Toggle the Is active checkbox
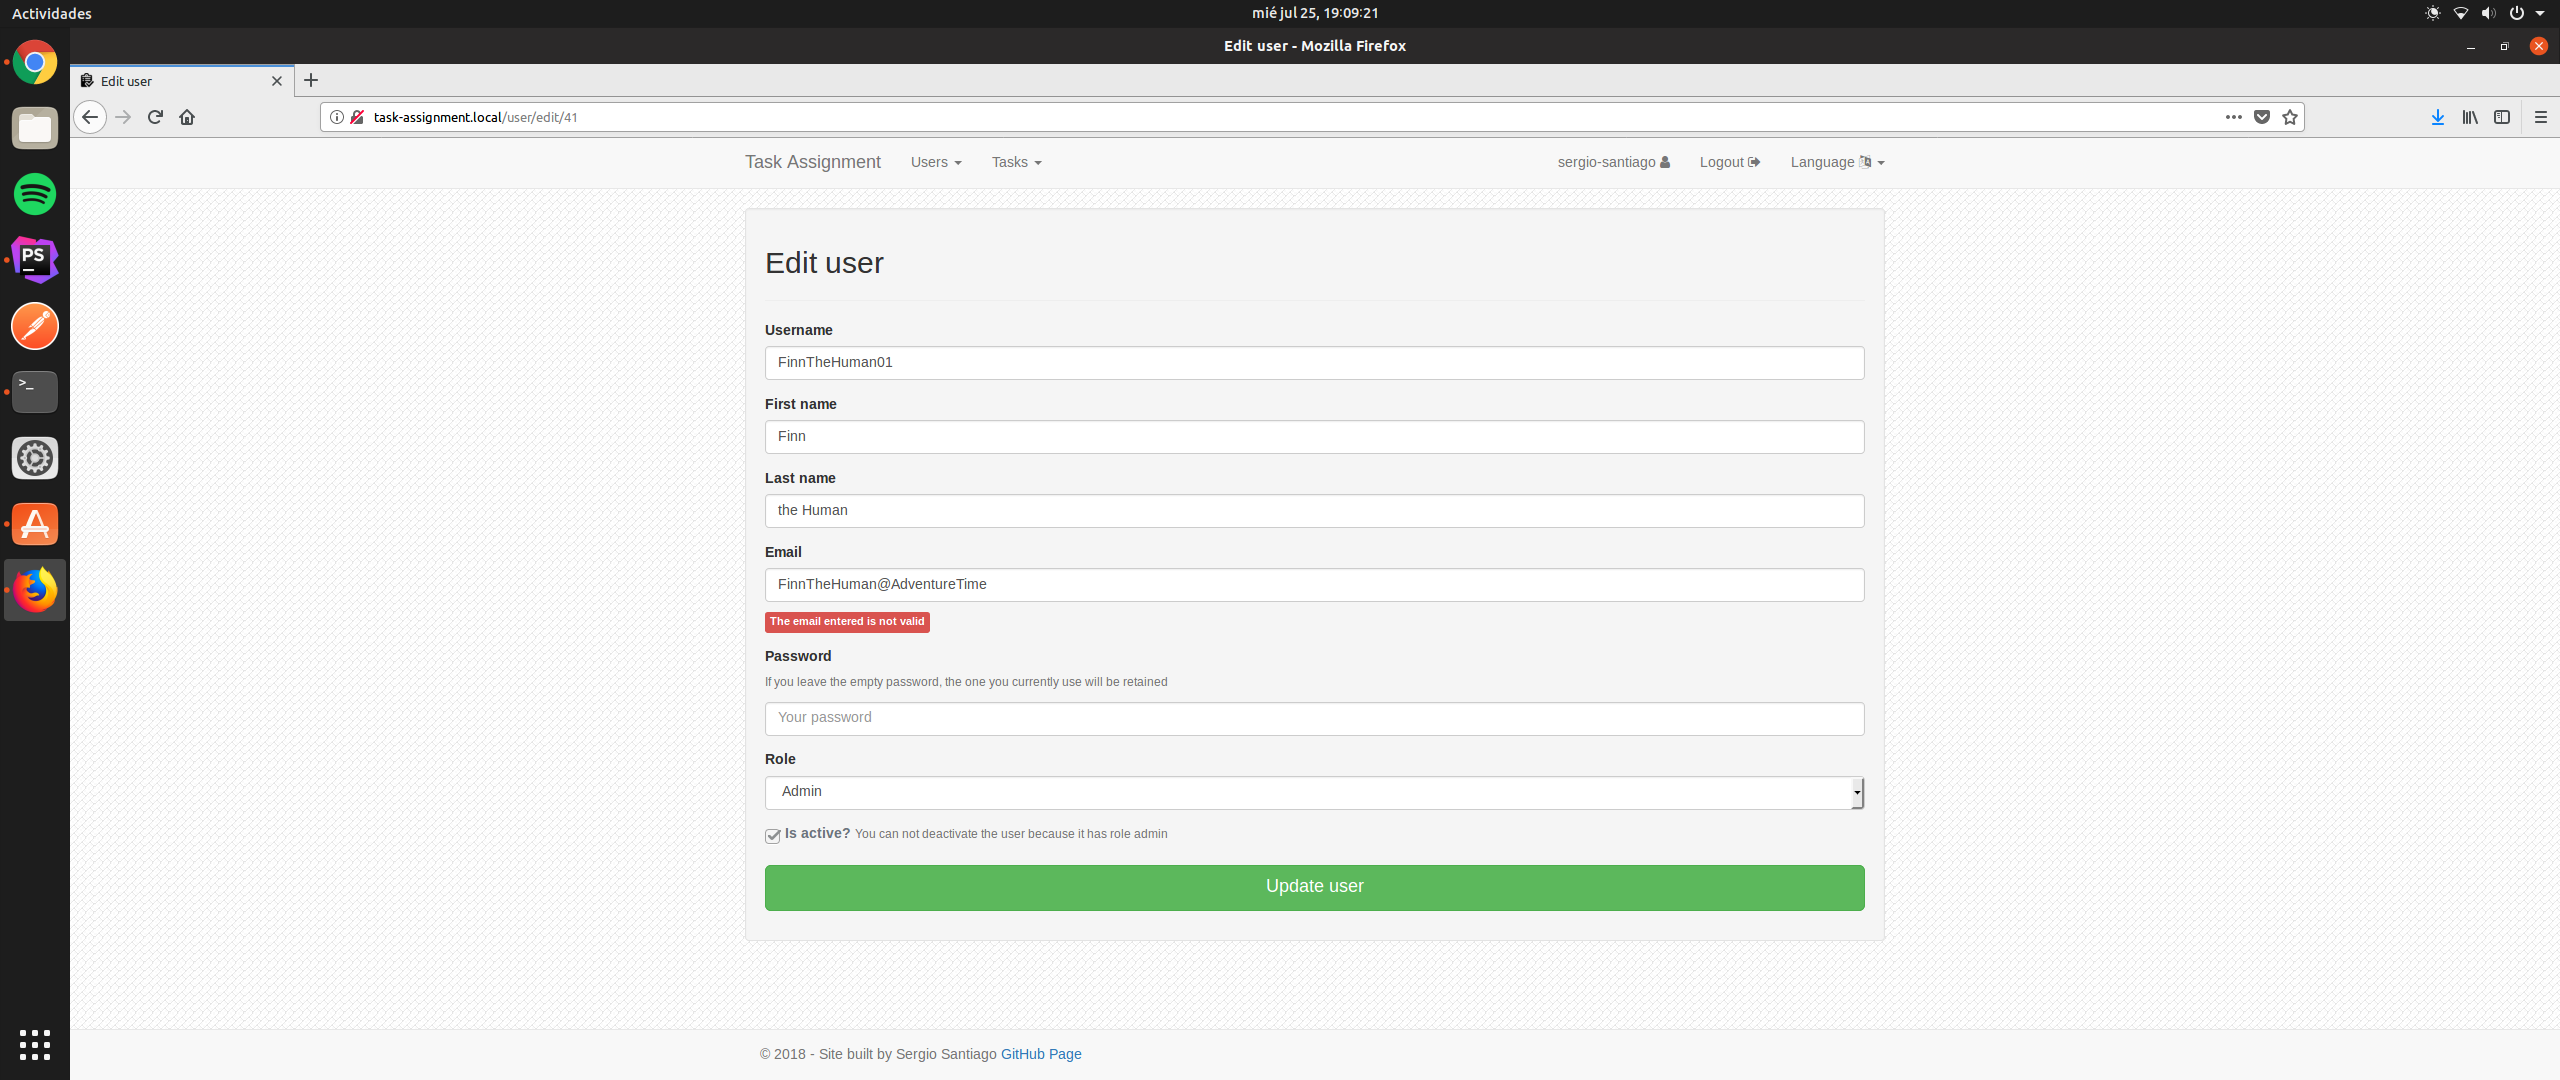The image size is (2560, 1080). click(773, 835)
